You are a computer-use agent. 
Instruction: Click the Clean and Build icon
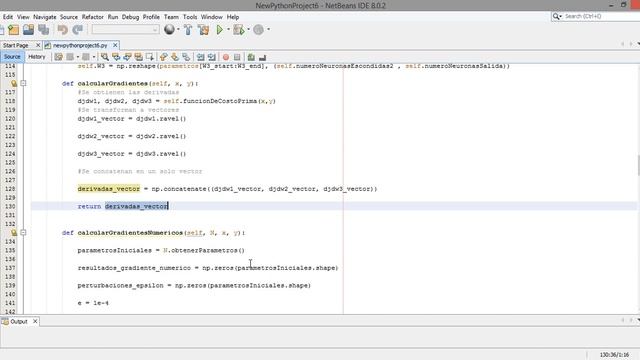203,29
